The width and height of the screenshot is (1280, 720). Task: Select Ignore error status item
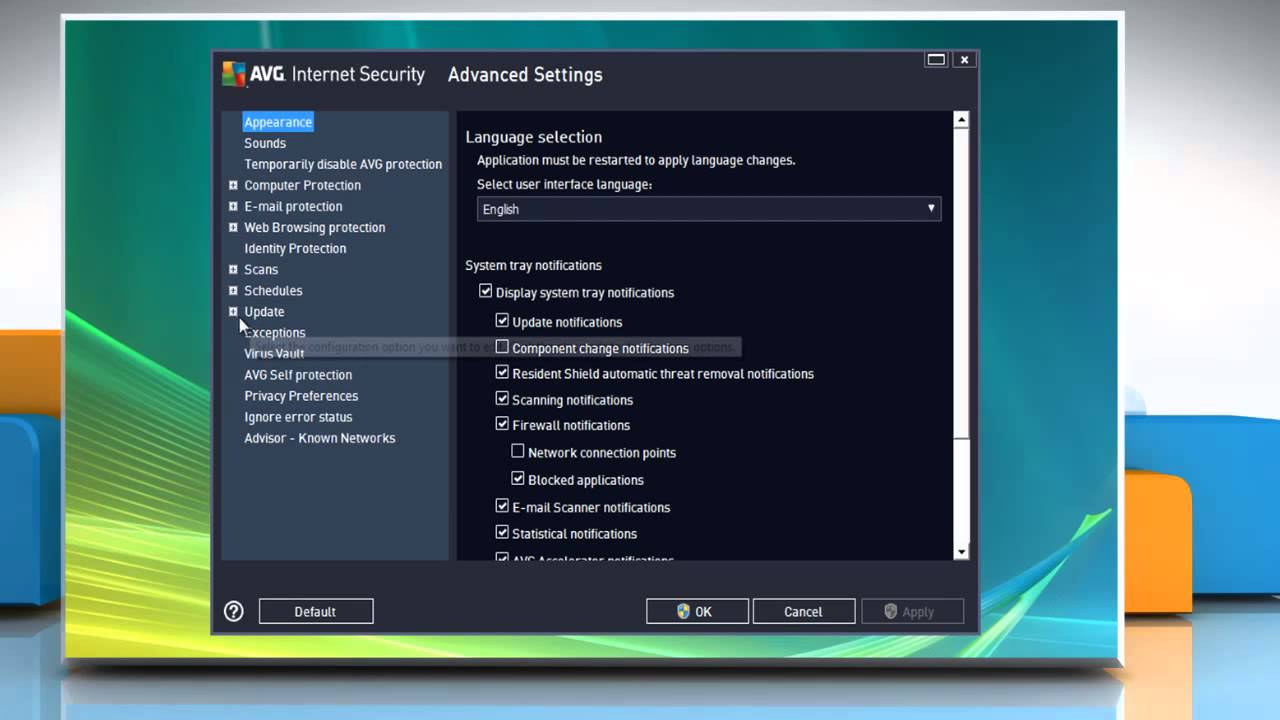coord(298,417)
